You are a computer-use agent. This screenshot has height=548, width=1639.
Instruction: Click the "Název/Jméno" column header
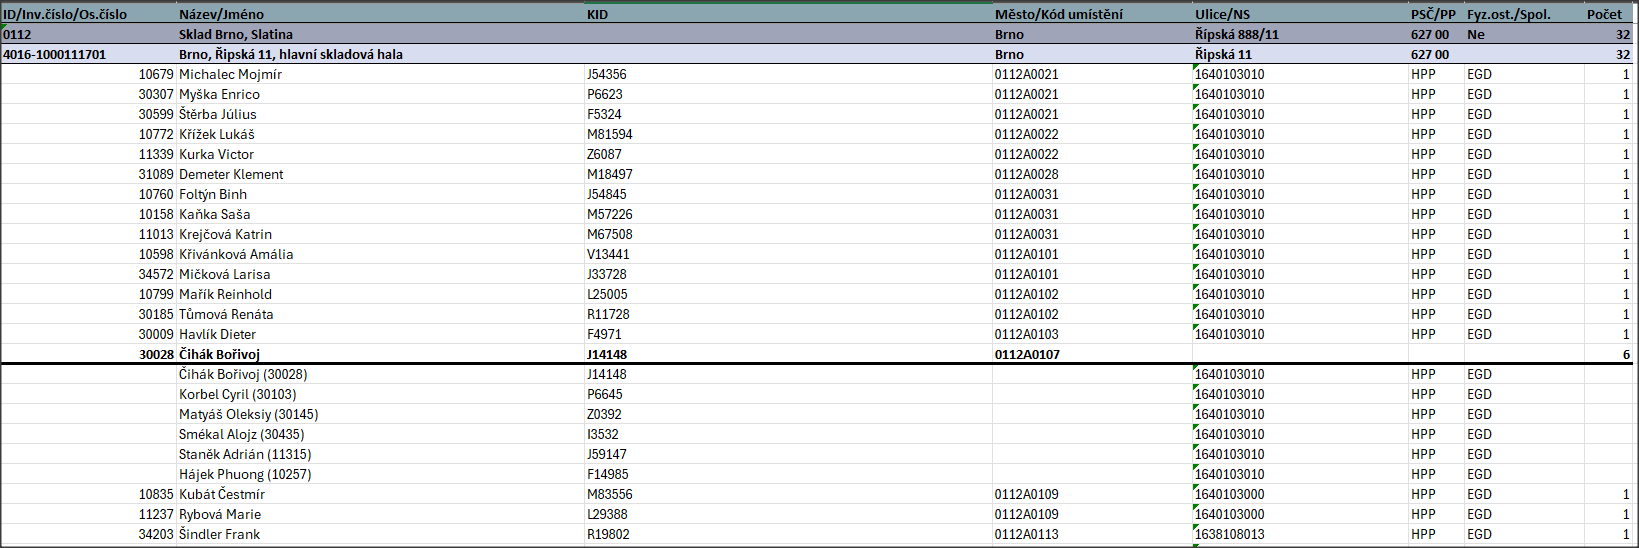click(221, 14)
